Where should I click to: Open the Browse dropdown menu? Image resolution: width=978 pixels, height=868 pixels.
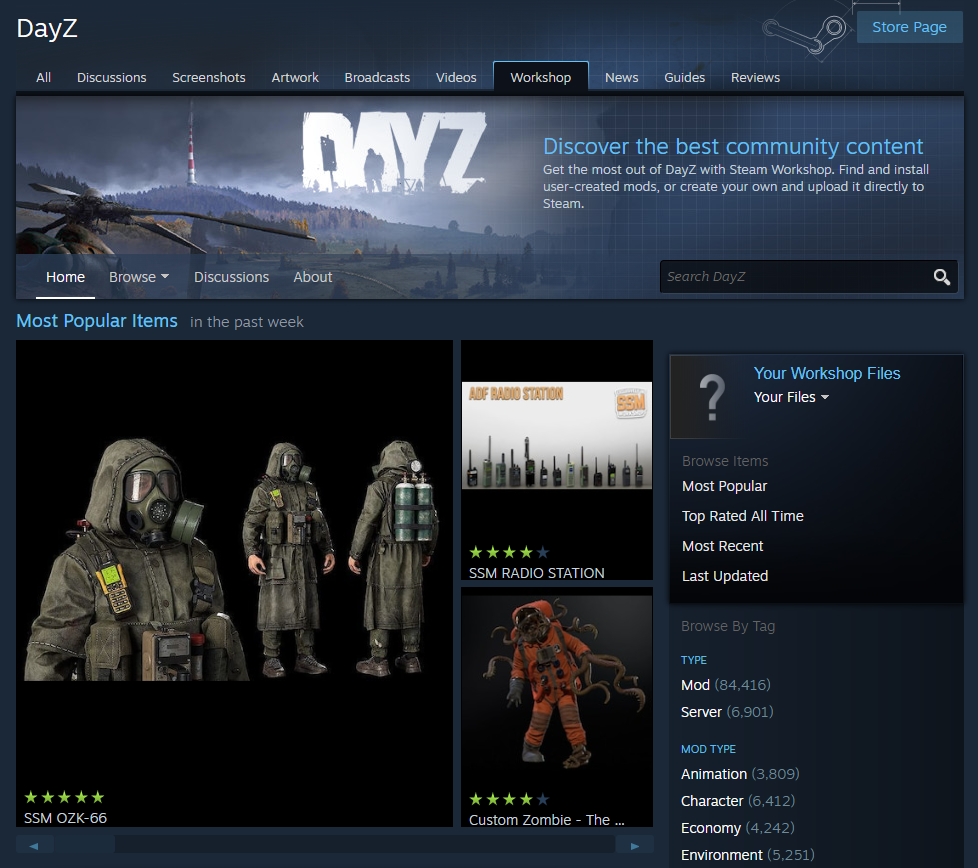138,277
